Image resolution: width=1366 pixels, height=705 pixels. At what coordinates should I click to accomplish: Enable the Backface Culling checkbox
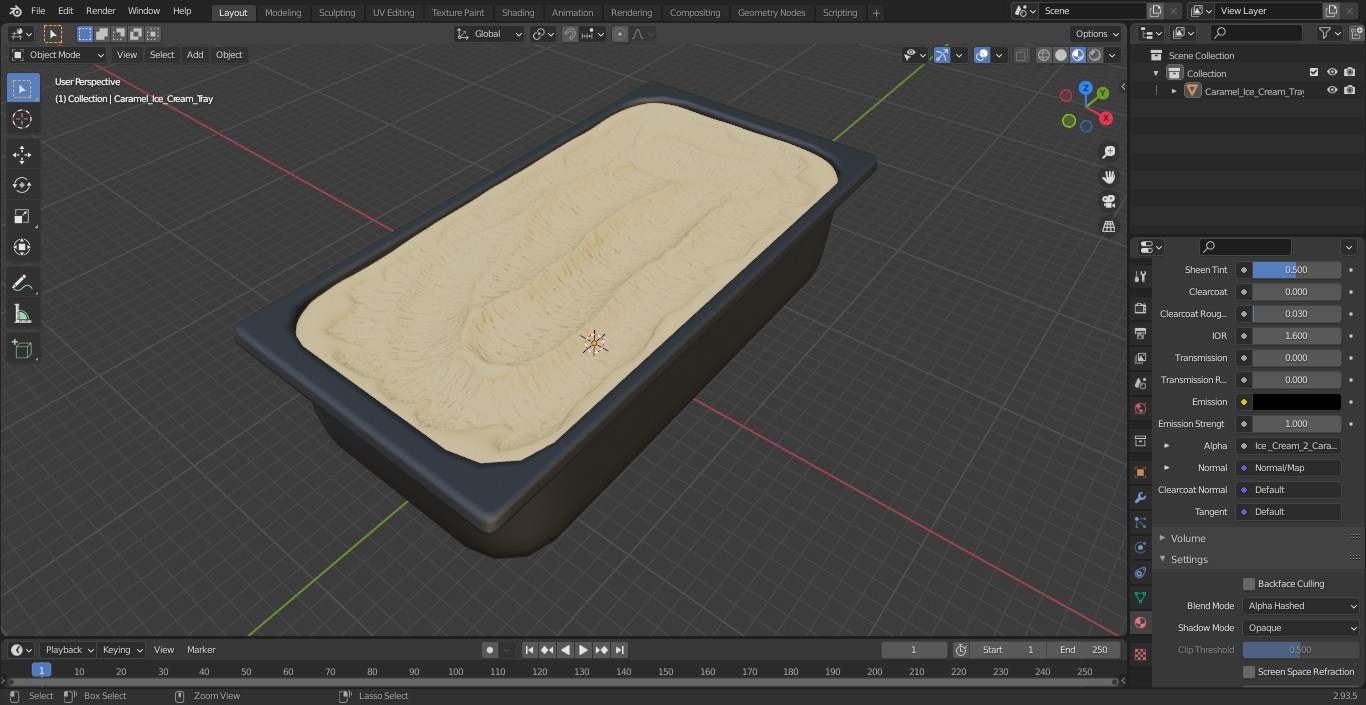(1249, 584)
